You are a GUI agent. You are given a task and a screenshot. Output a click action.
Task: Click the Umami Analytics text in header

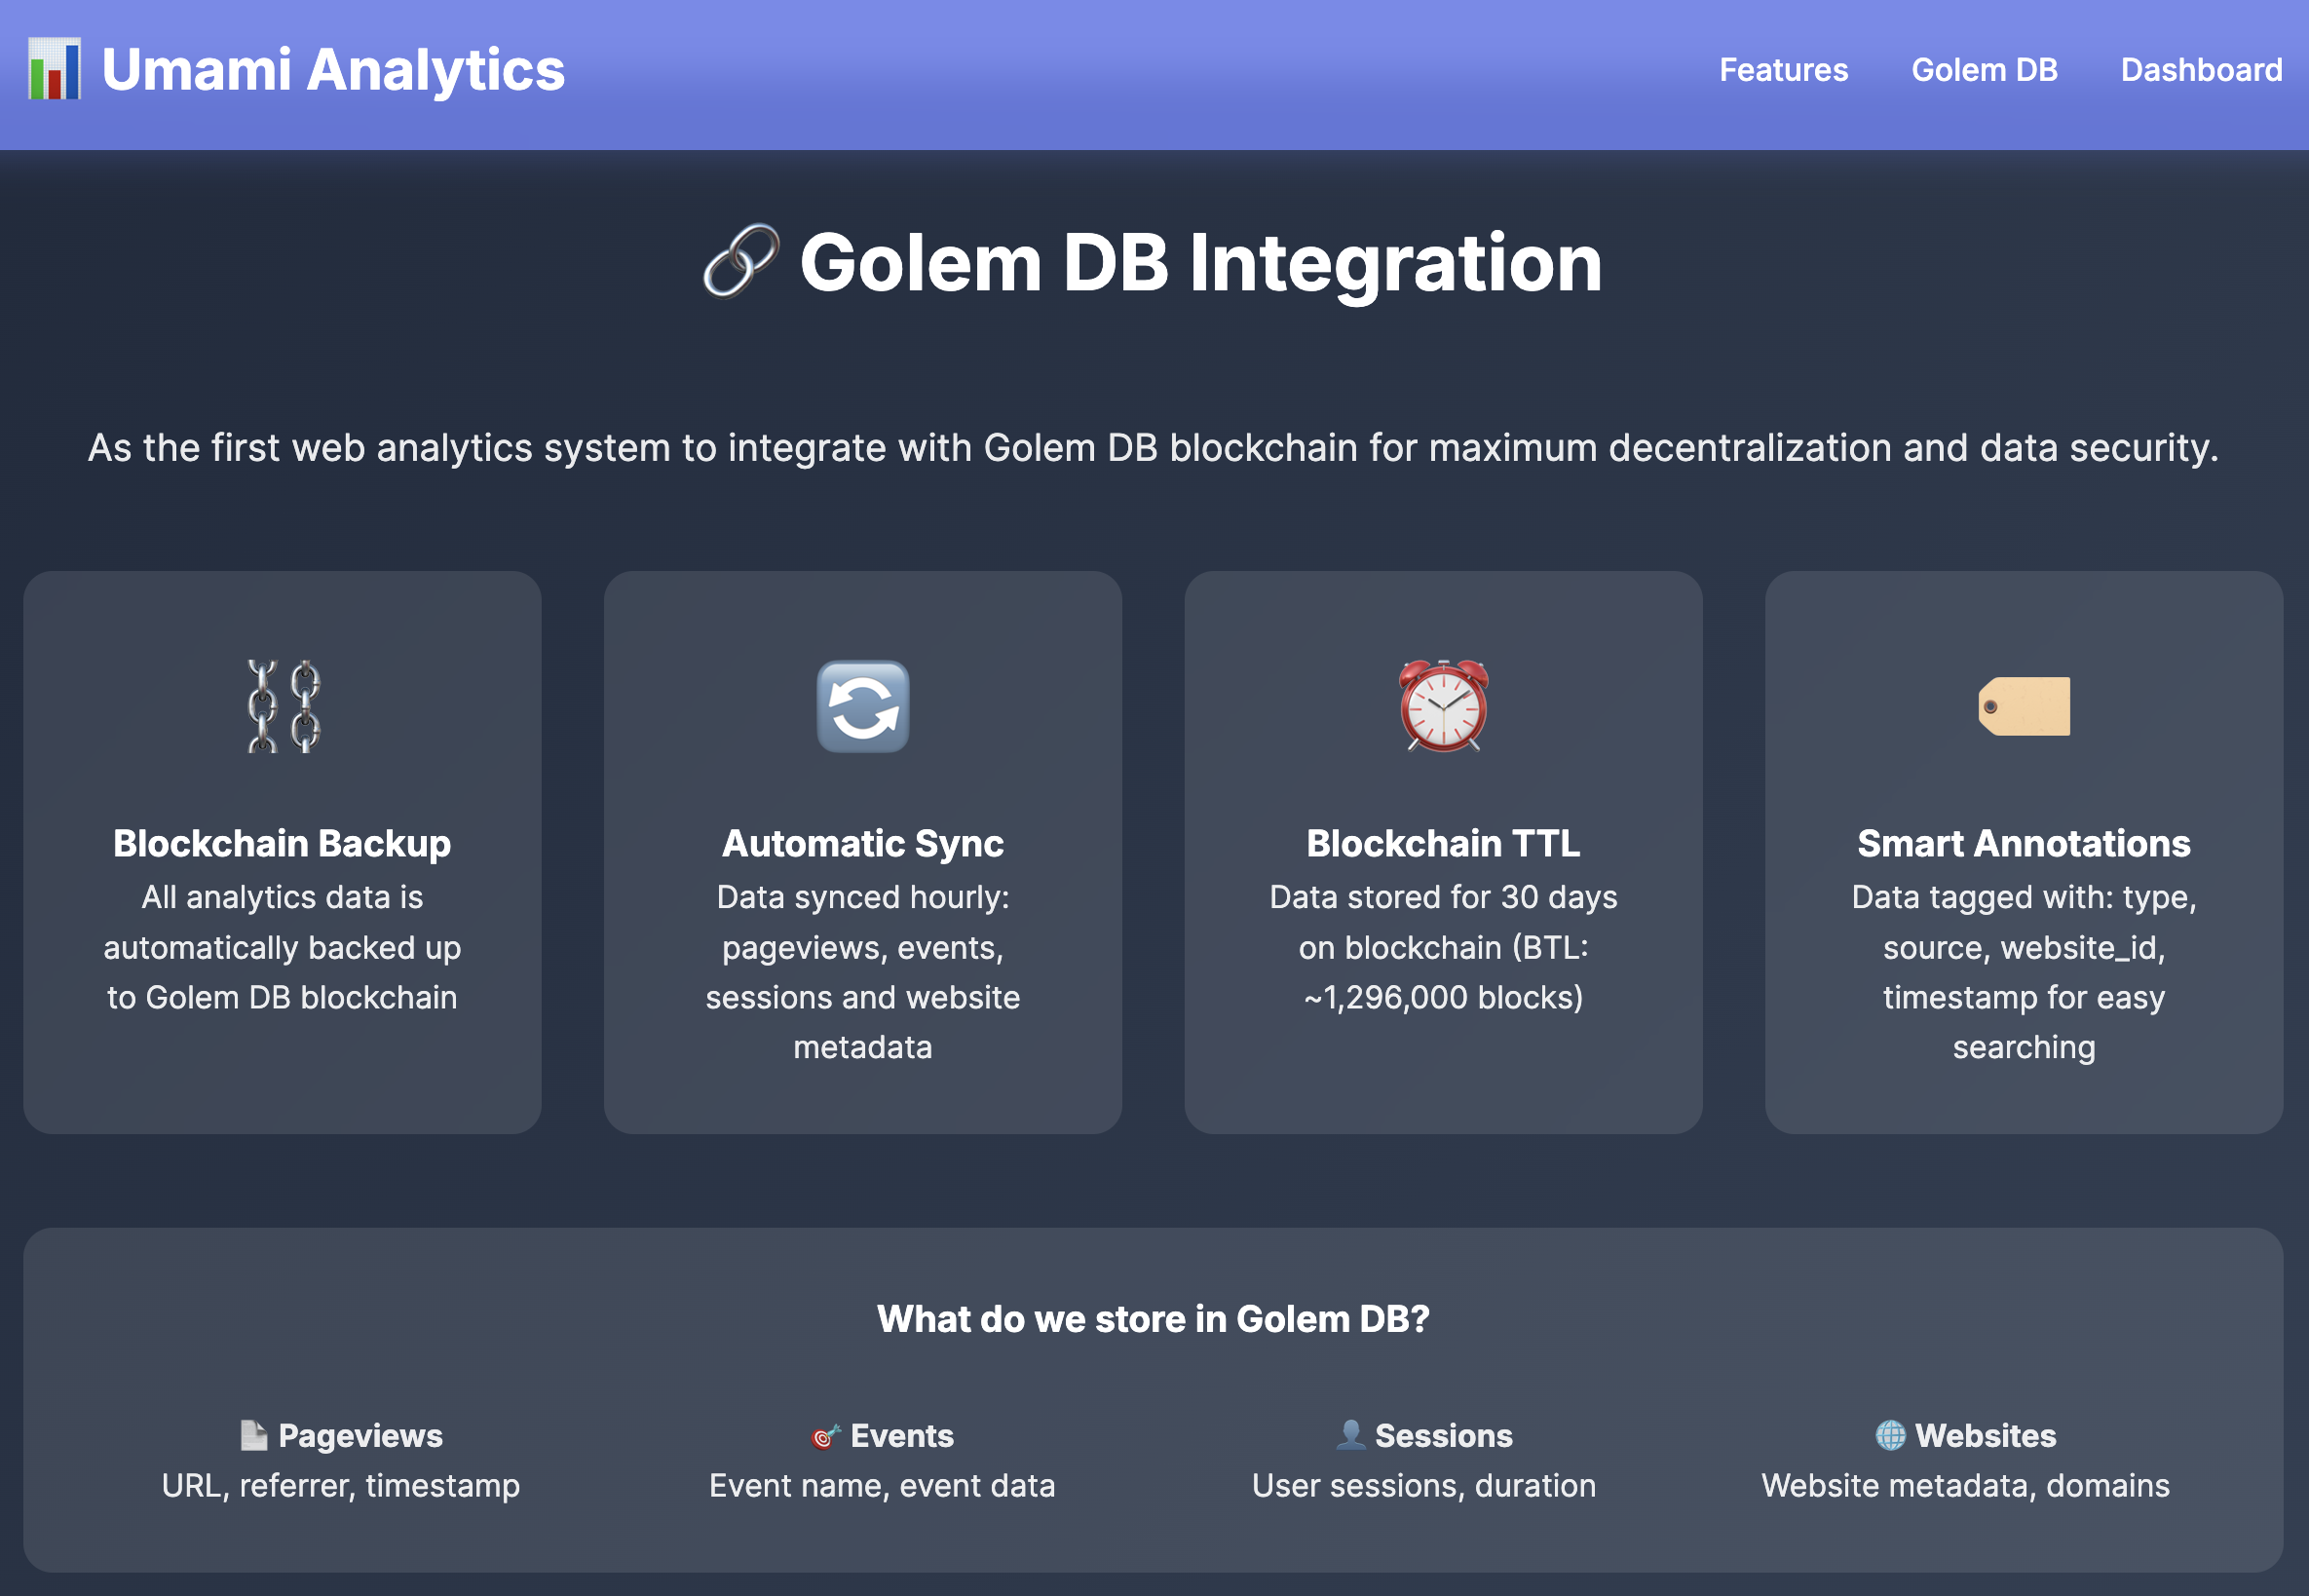click(333, 68)
